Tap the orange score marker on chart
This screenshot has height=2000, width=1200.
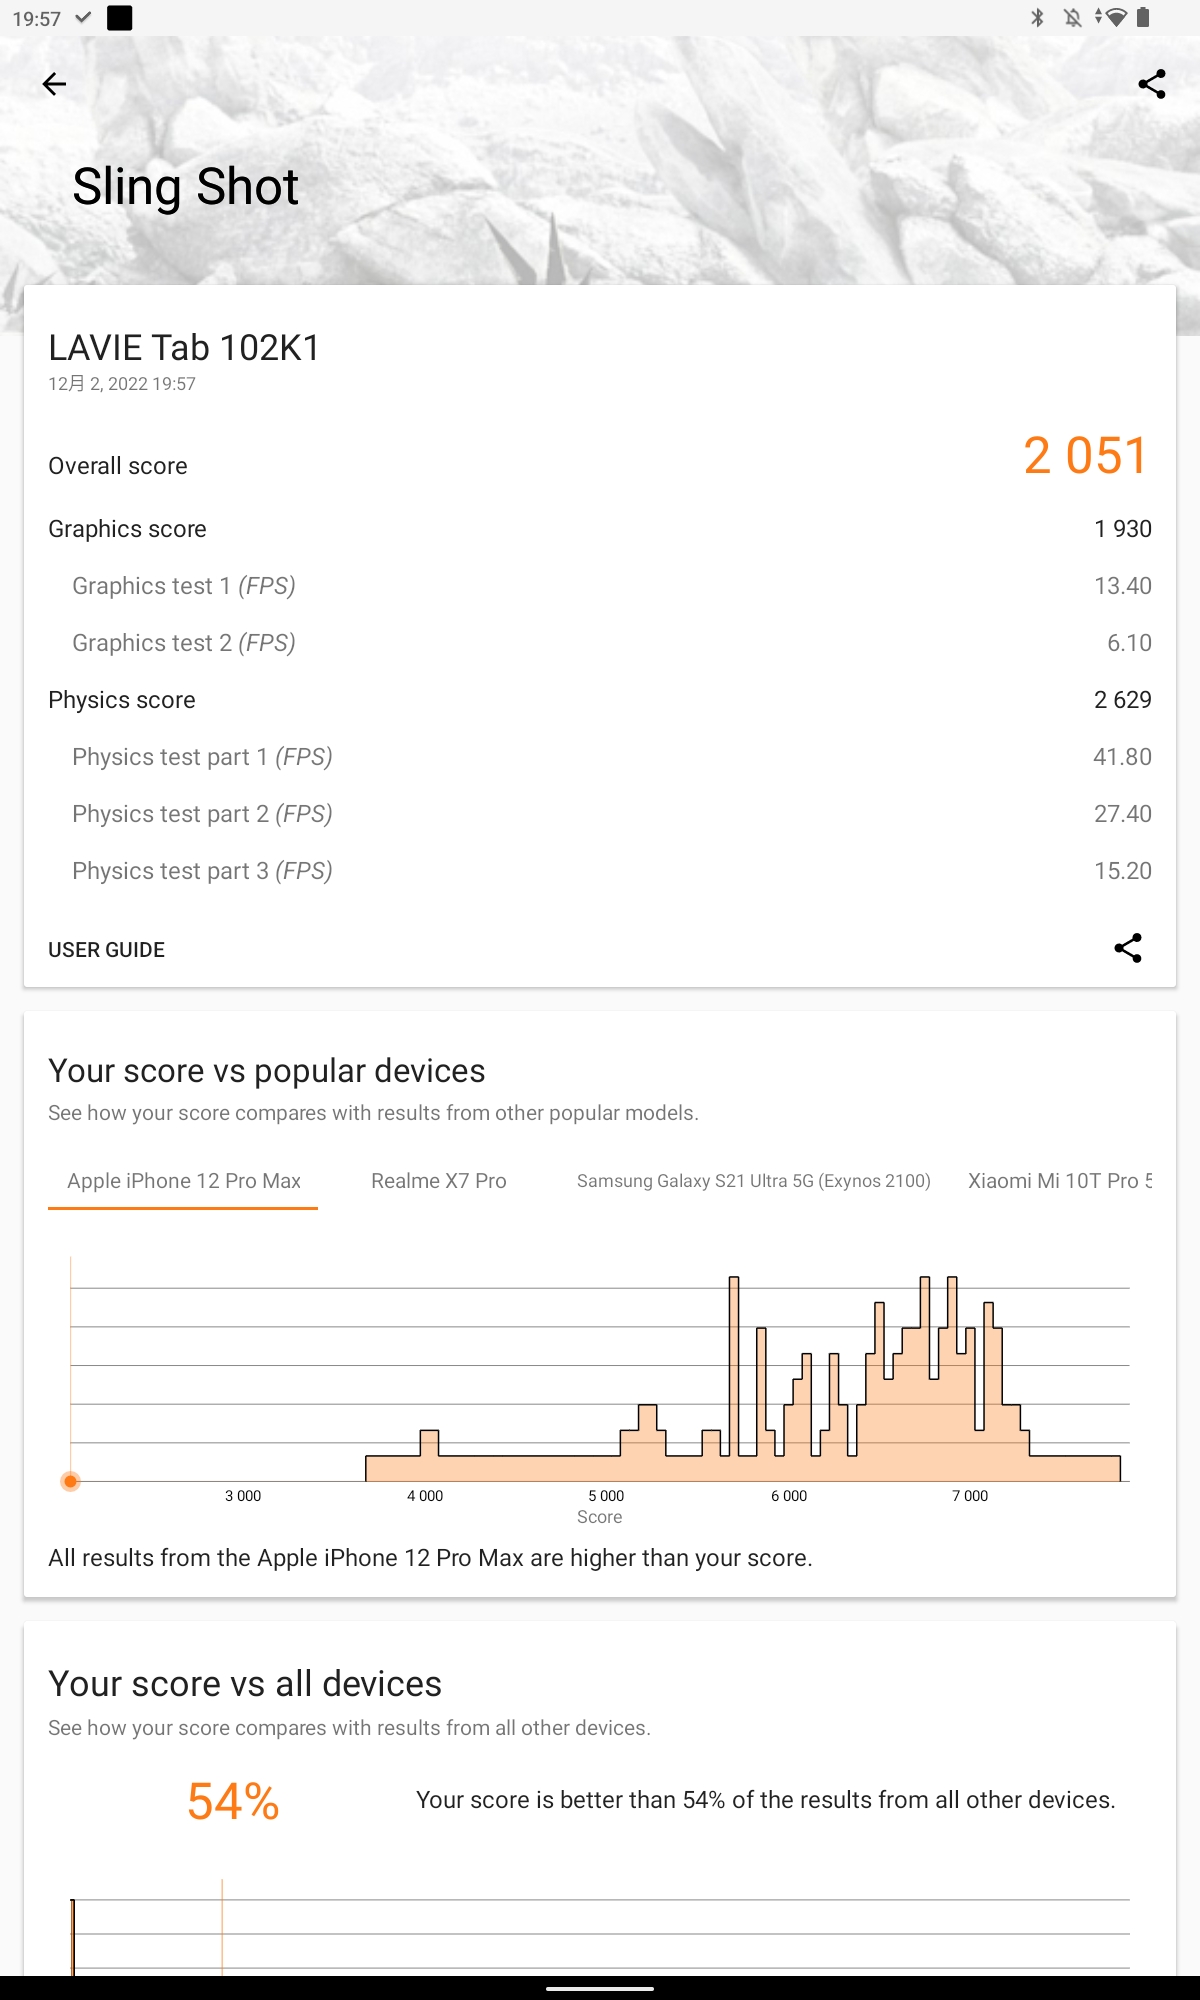(70, 1481)
